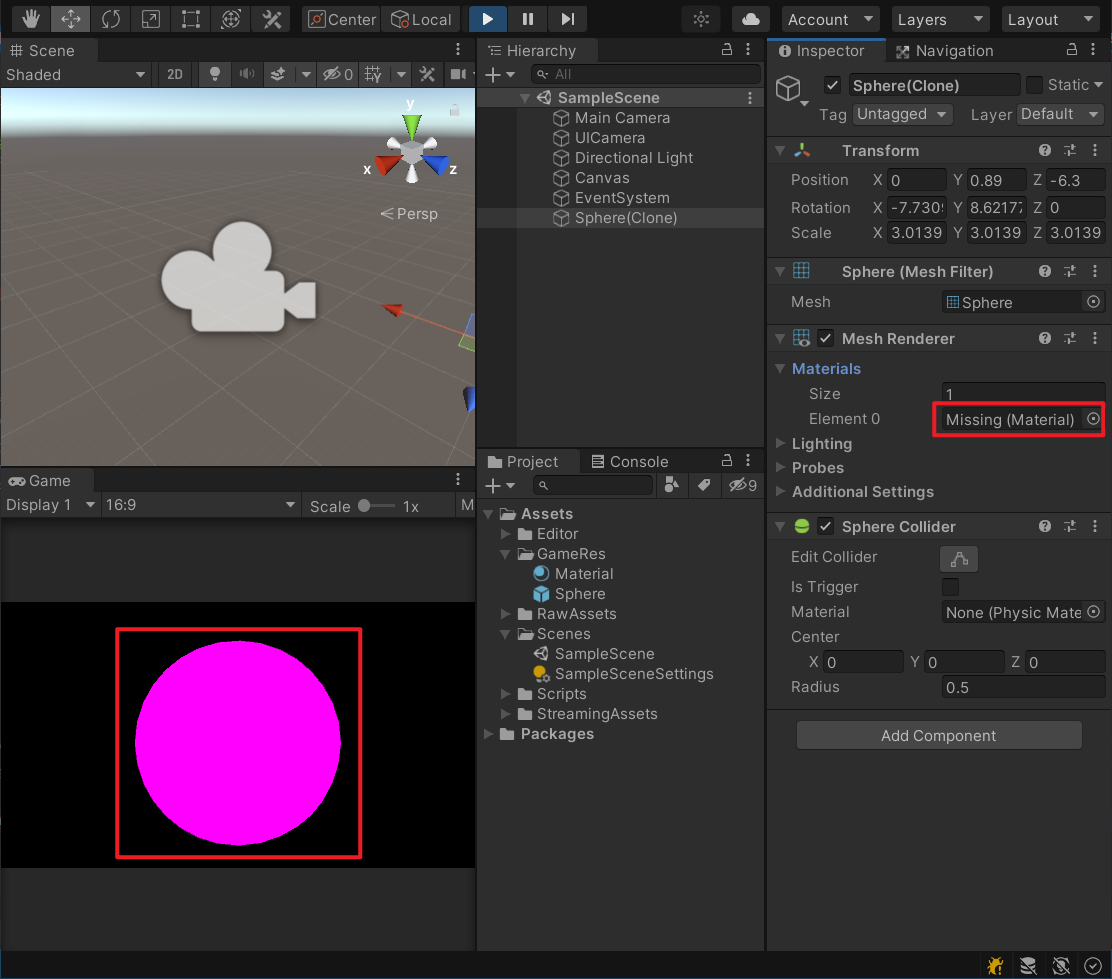Open the Mesh object picker for Sphere
This screenshot has width=1112, height=979.
coord(1093,301)
